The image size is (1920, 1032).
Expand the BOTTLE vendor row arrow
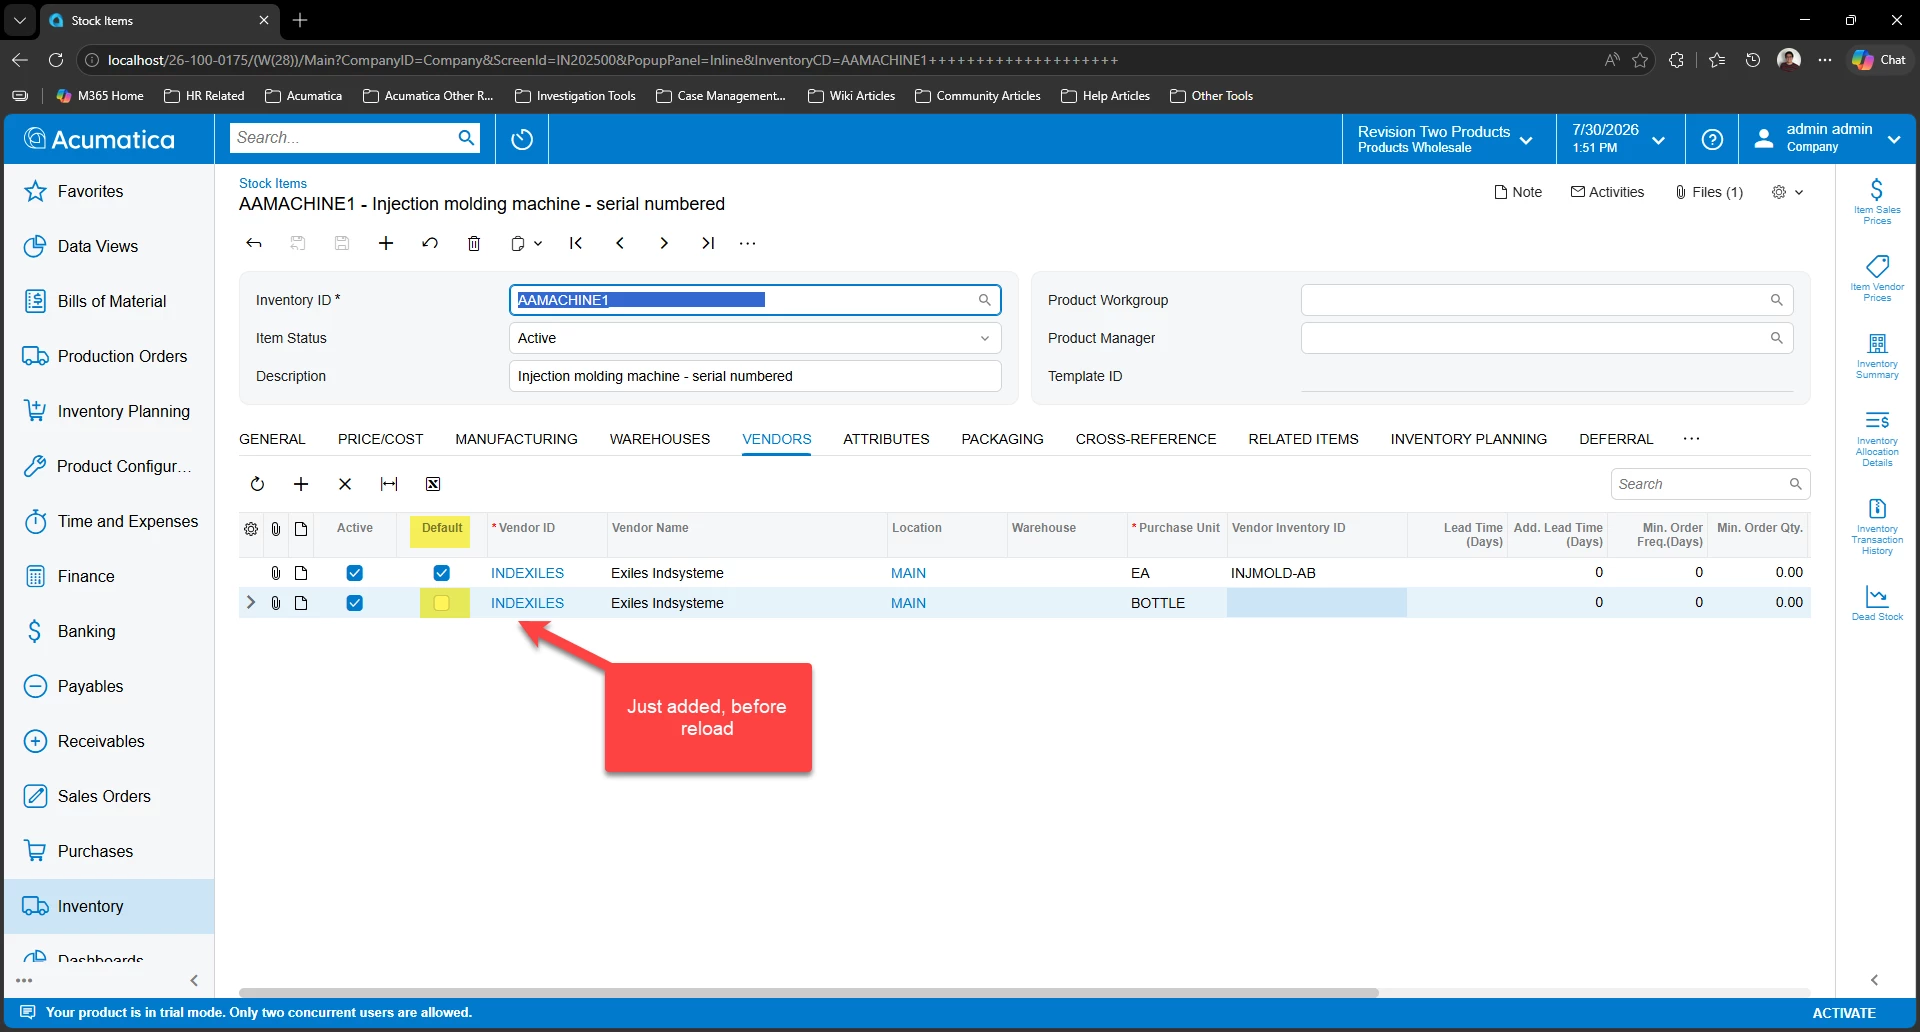pyautogui.click(x=251, y=602)
